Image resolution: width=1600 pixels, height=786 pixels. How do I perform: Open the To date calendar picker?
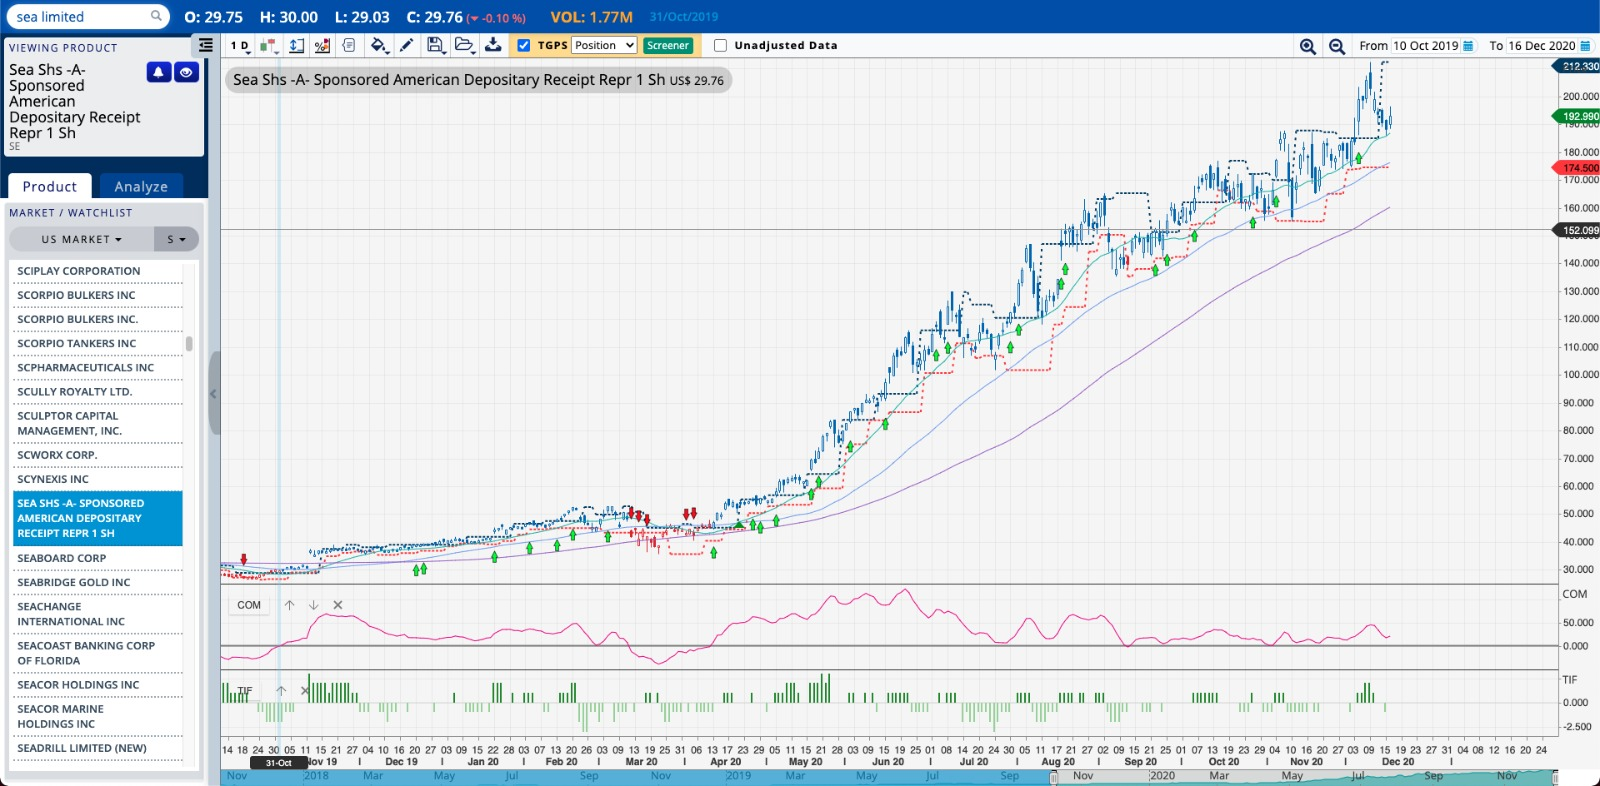[x=1585, y=46]
